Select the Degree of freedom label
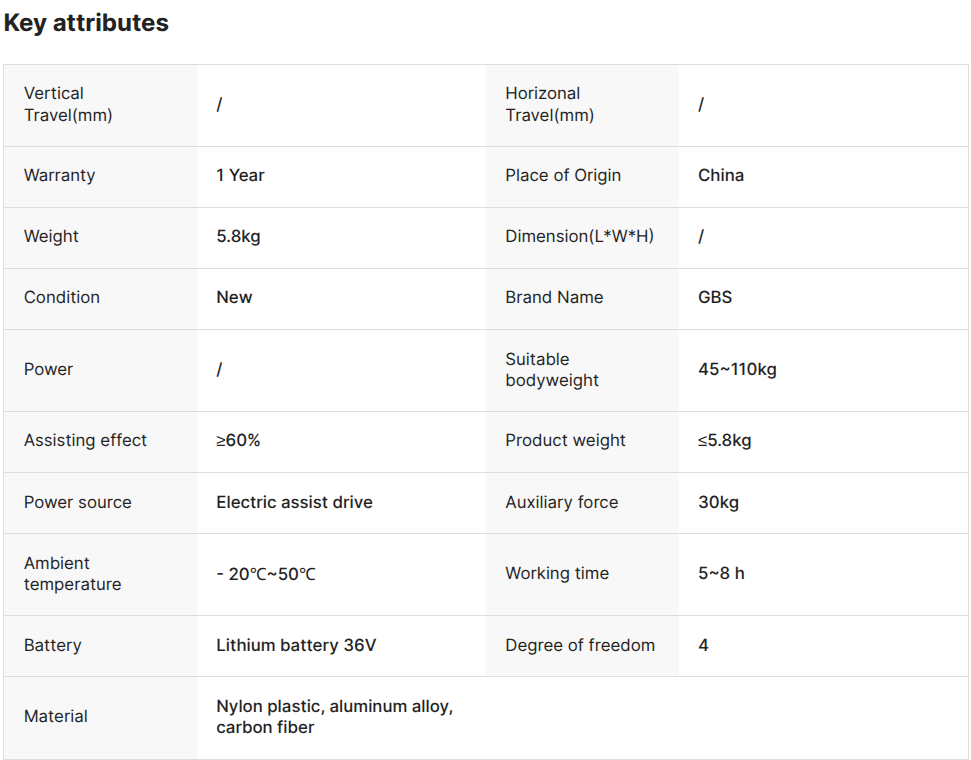The image size is (971, 760). pos(580,645)
